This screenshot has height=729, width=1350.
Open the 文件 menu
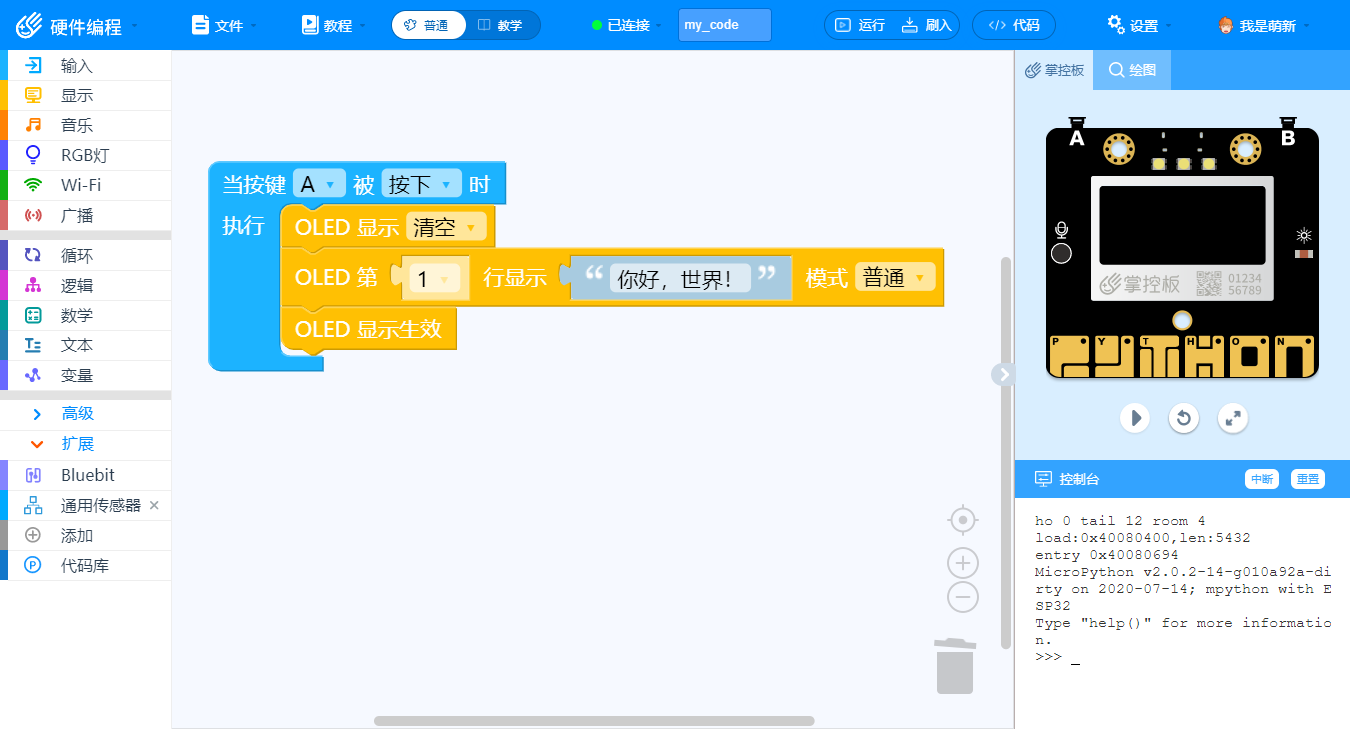click(x=224, y=25)
